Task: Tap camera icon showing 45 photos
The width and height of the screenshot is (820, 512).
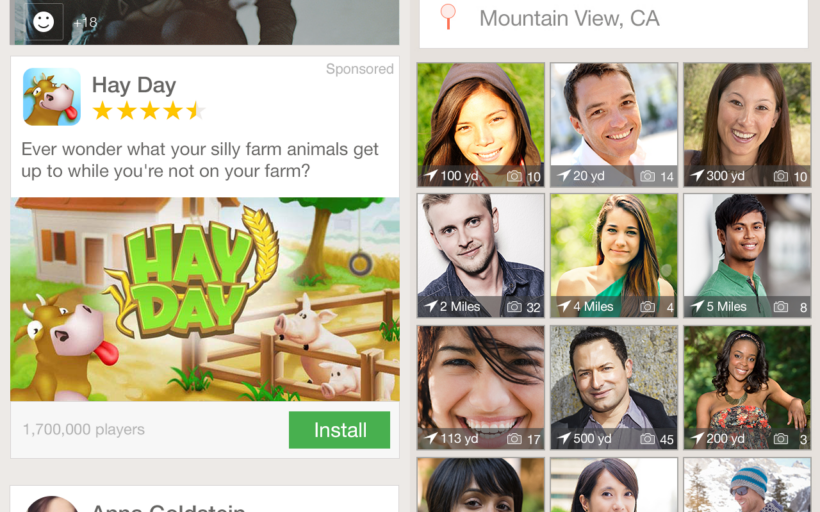Action: pos(647,438)
